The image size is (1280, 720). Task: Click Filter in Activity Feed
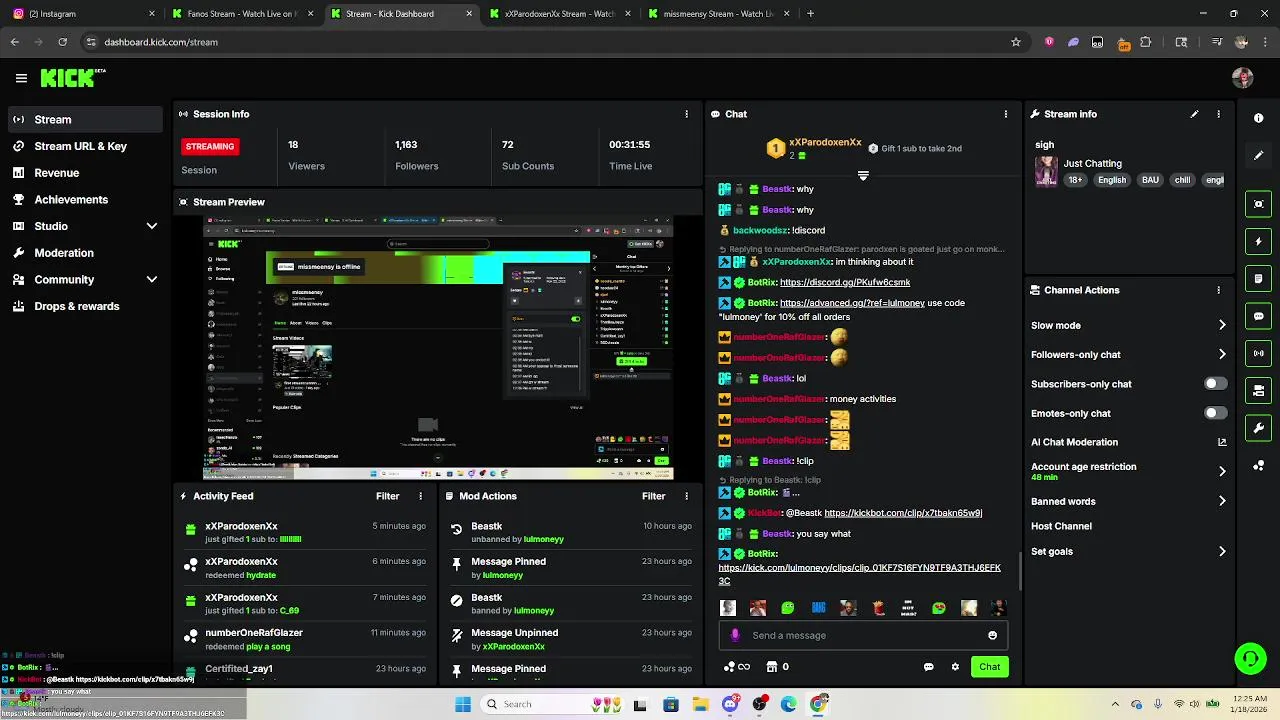click(x=387, y=496)
